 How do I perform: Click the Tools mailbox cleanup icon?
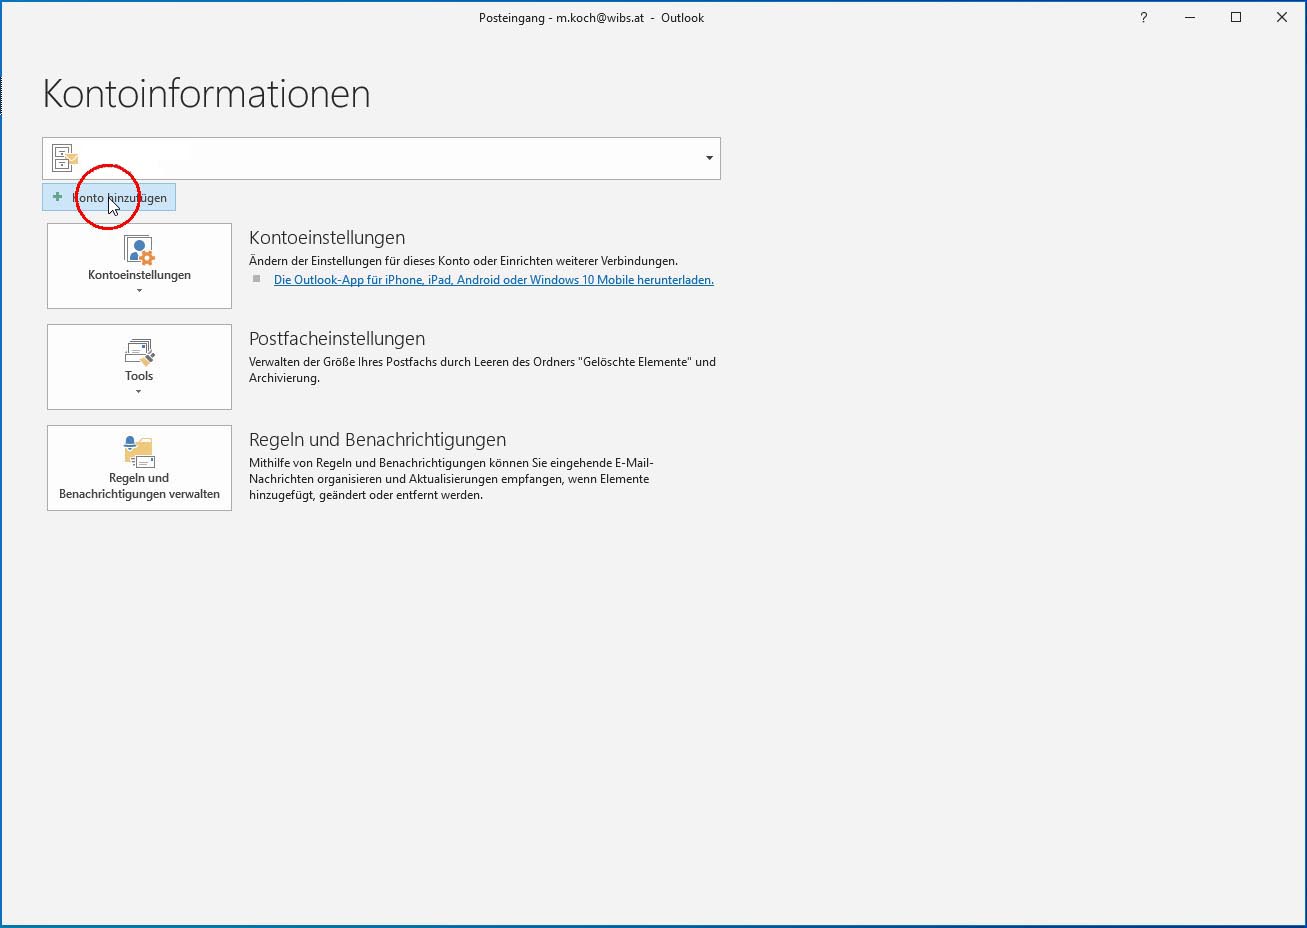coord(139,351)
